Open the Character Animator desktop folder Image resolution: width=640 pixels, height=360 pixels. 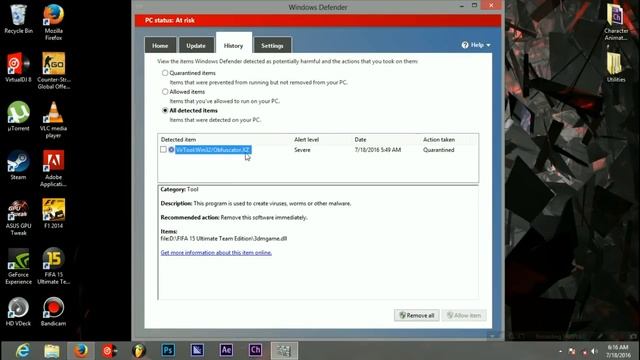(x=616, y=22)
